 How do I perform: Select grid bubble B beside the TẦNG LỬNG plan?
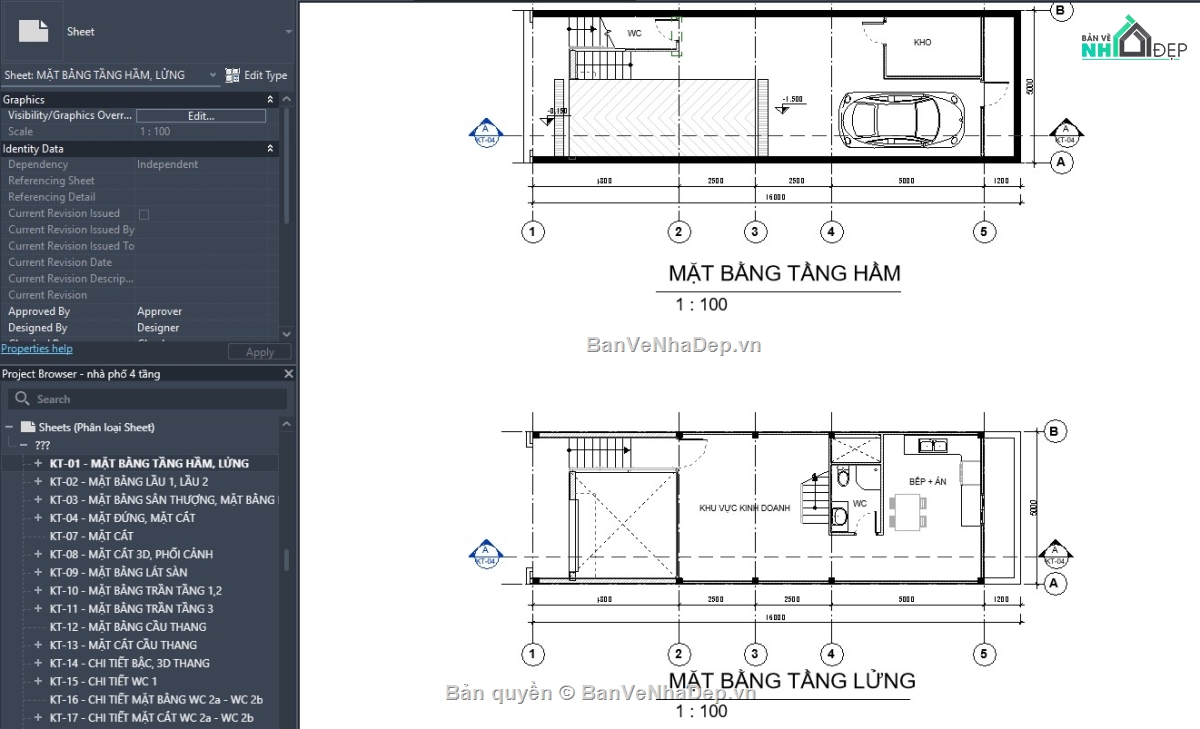click(1055, 432)
